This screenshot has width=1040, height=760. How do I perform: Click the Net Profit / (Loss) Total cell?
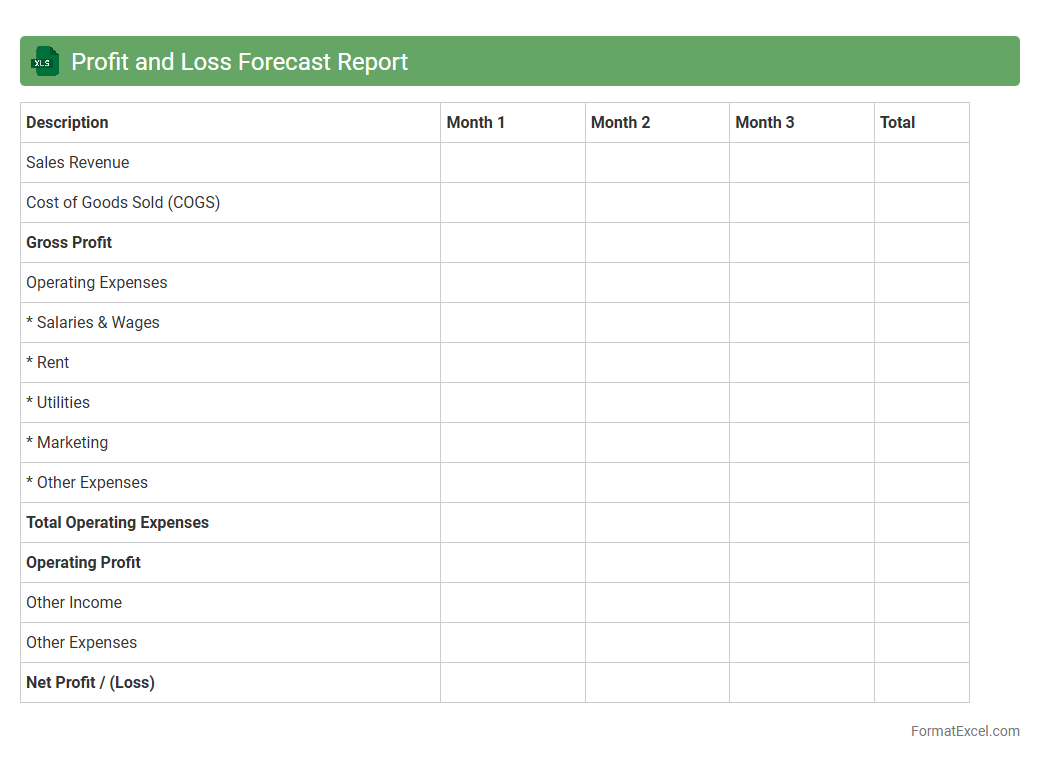(x=921, y=682)
